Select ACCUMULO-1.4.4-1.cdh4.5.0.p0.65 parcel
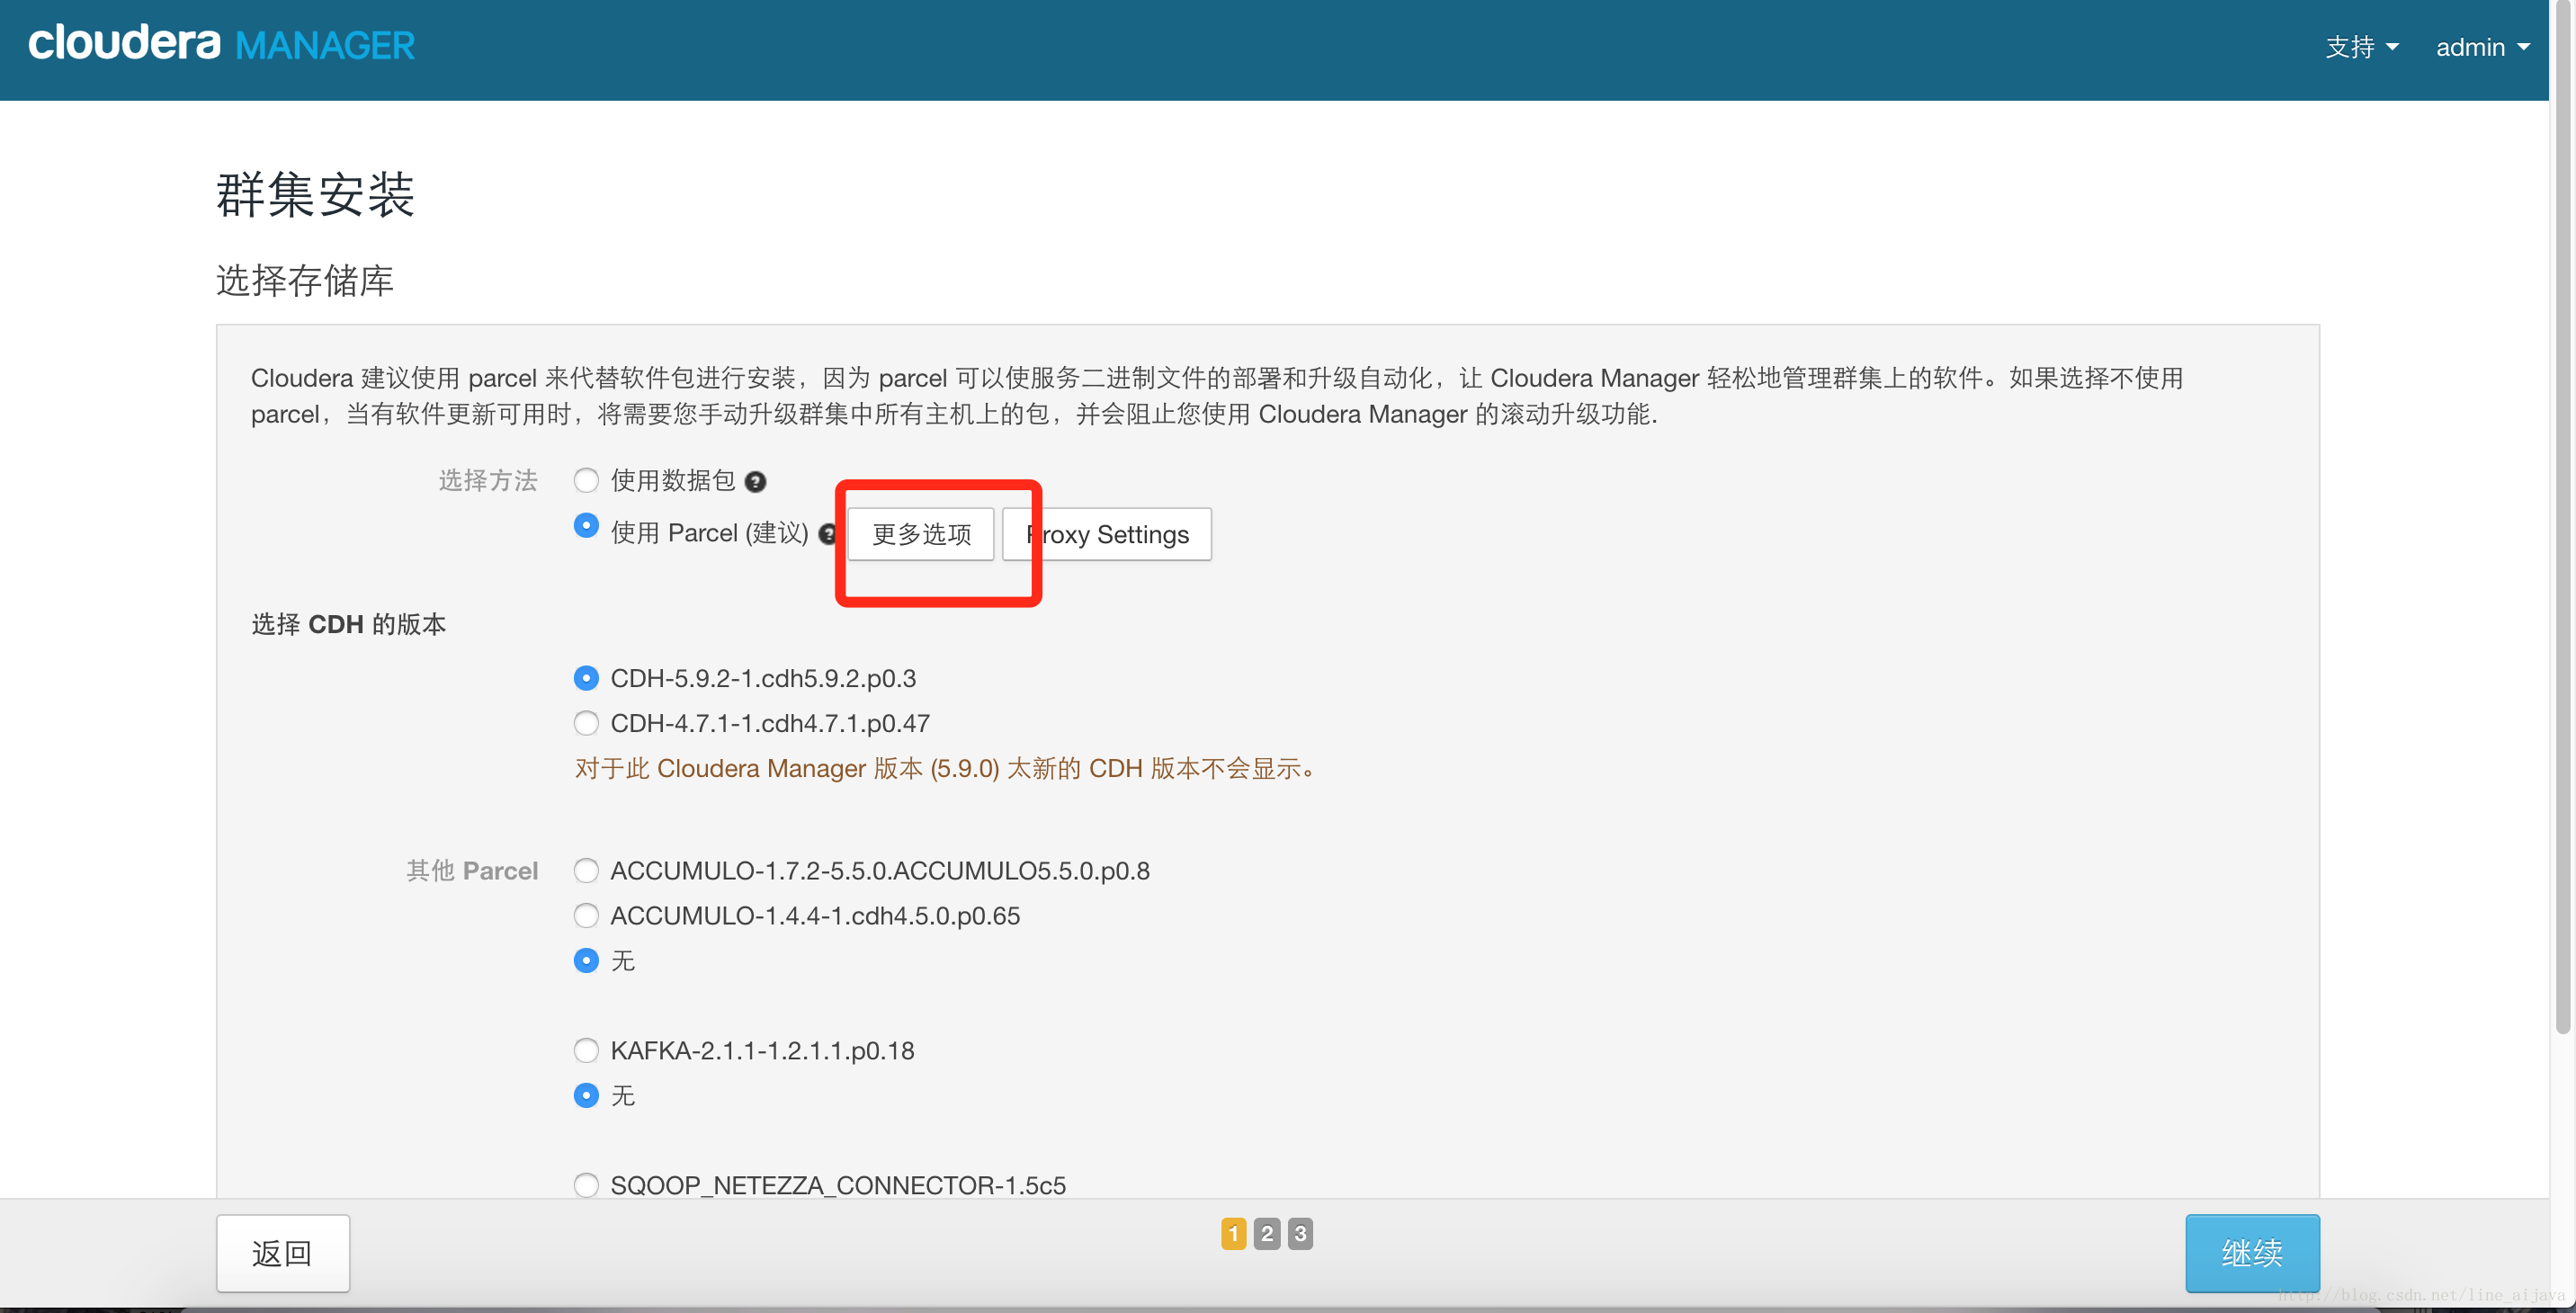Image resolution: width=2576 pixels, height=1313 pixels. pyautogui.click(x=586, y=916)
